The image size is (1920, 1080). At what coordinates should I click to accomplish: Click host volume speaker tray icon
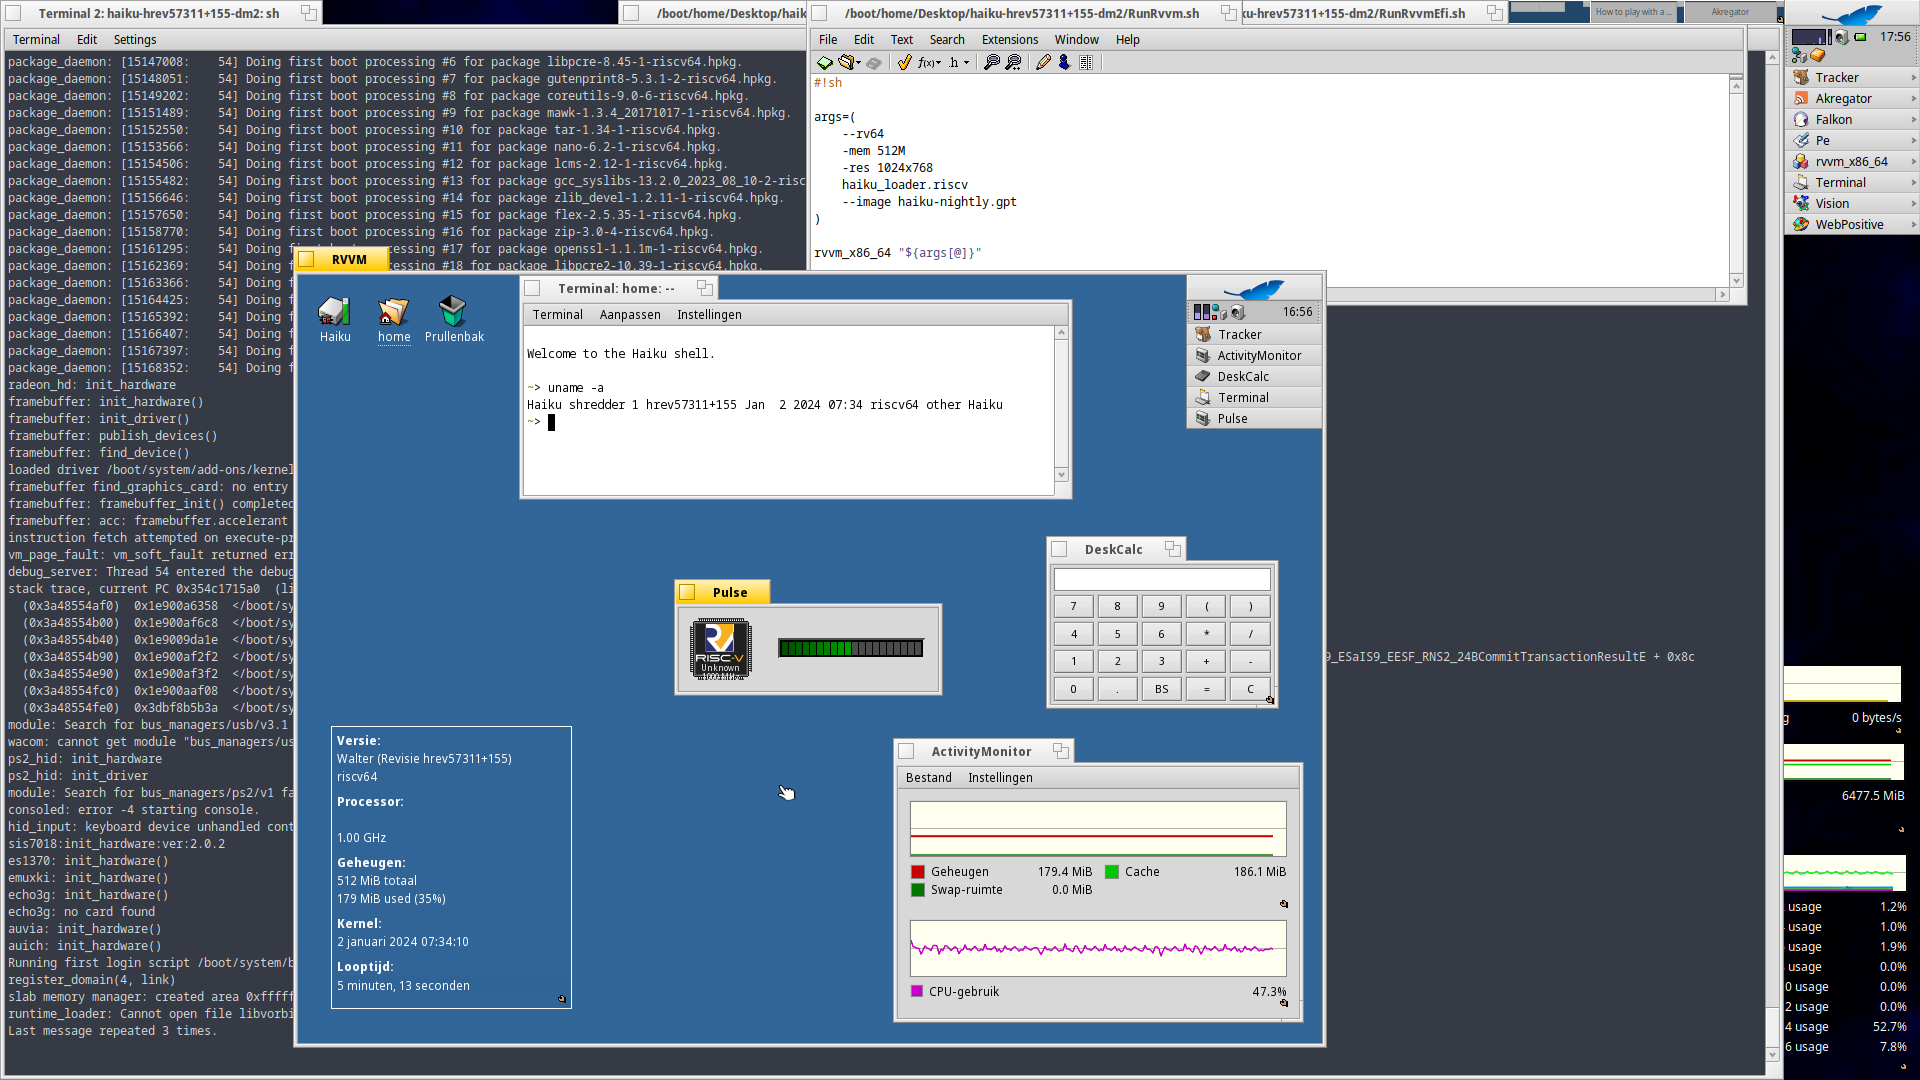pos(1842,37)
